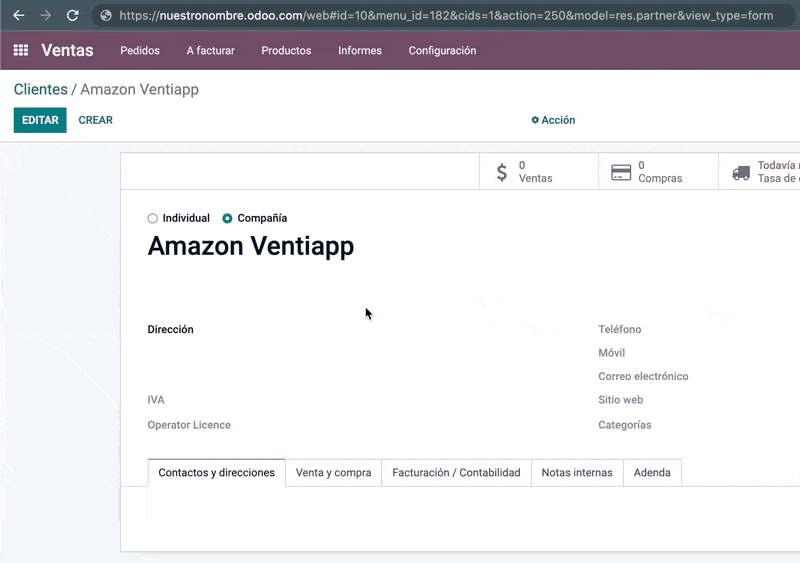Screen dimensions: 800x563
Task: Follow the Clientes breadcrumb link
Action: pyautogui.click(x=40, y=89)
